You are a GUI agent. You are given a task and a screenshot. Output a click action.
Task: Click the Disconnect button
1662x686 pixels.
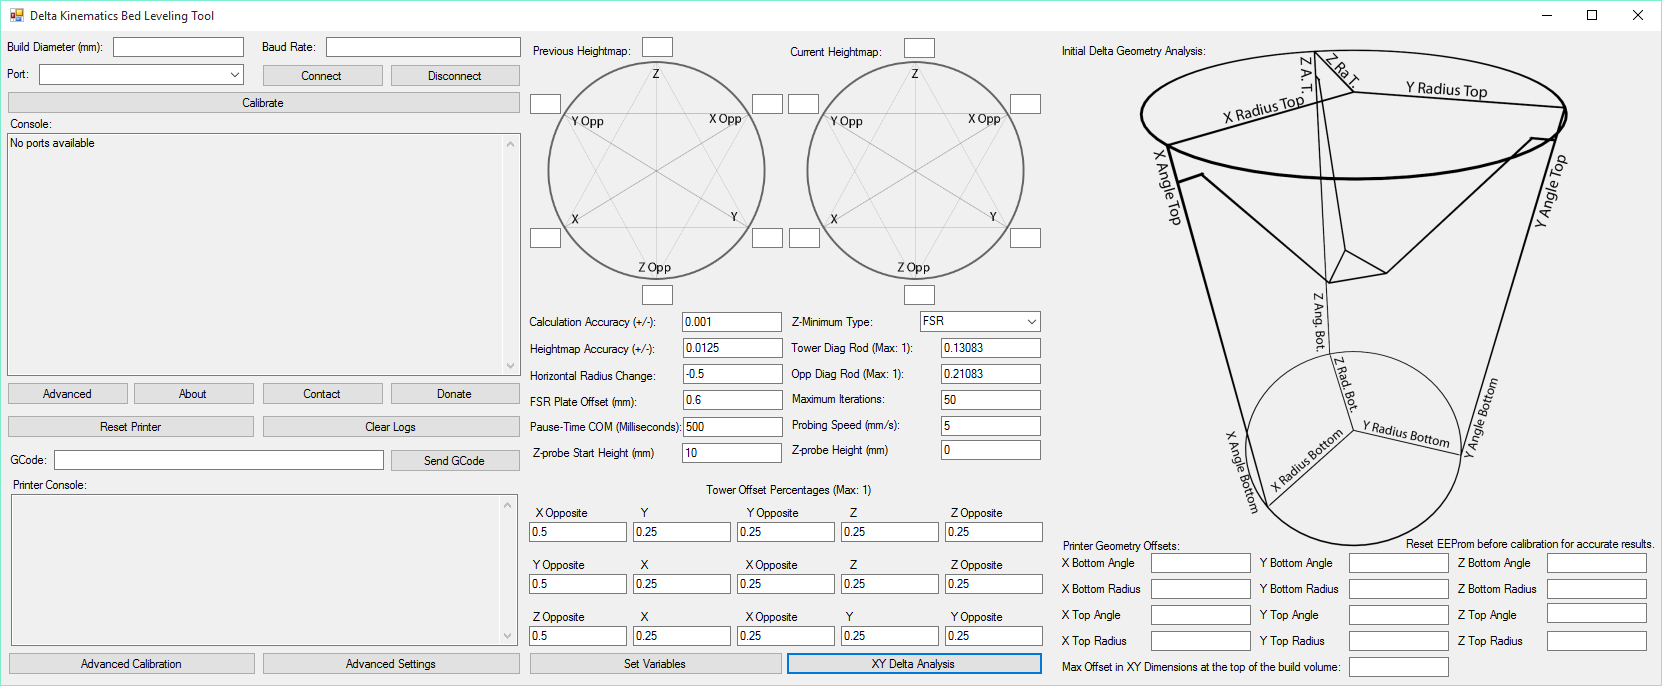pyautogui.click(x=455, y=76)
